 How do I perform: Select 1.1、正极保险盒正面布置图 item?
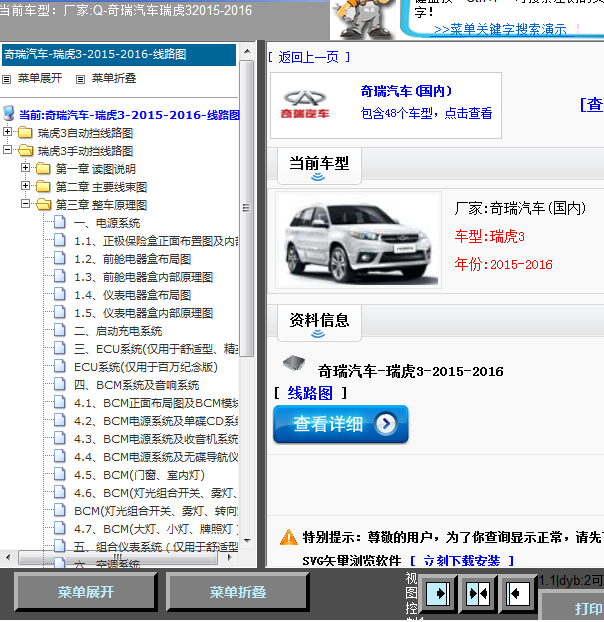click(156, 241)
